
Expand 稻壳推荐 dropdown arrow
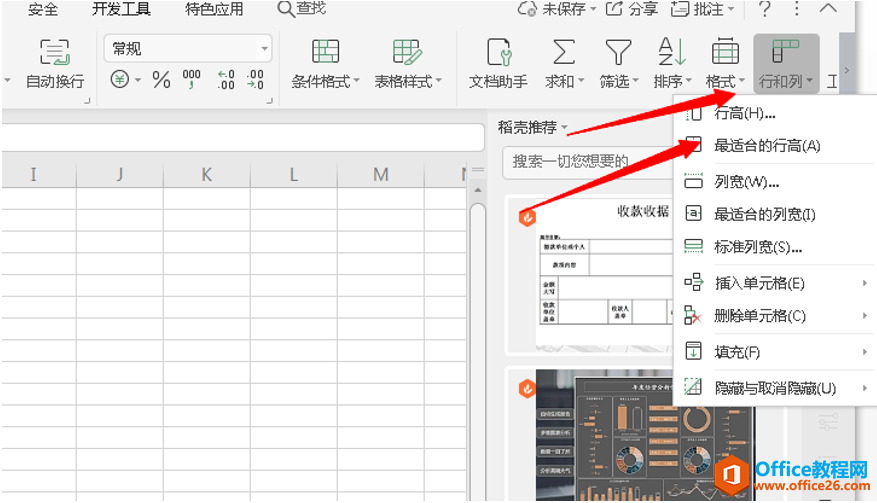coord(564,128)
